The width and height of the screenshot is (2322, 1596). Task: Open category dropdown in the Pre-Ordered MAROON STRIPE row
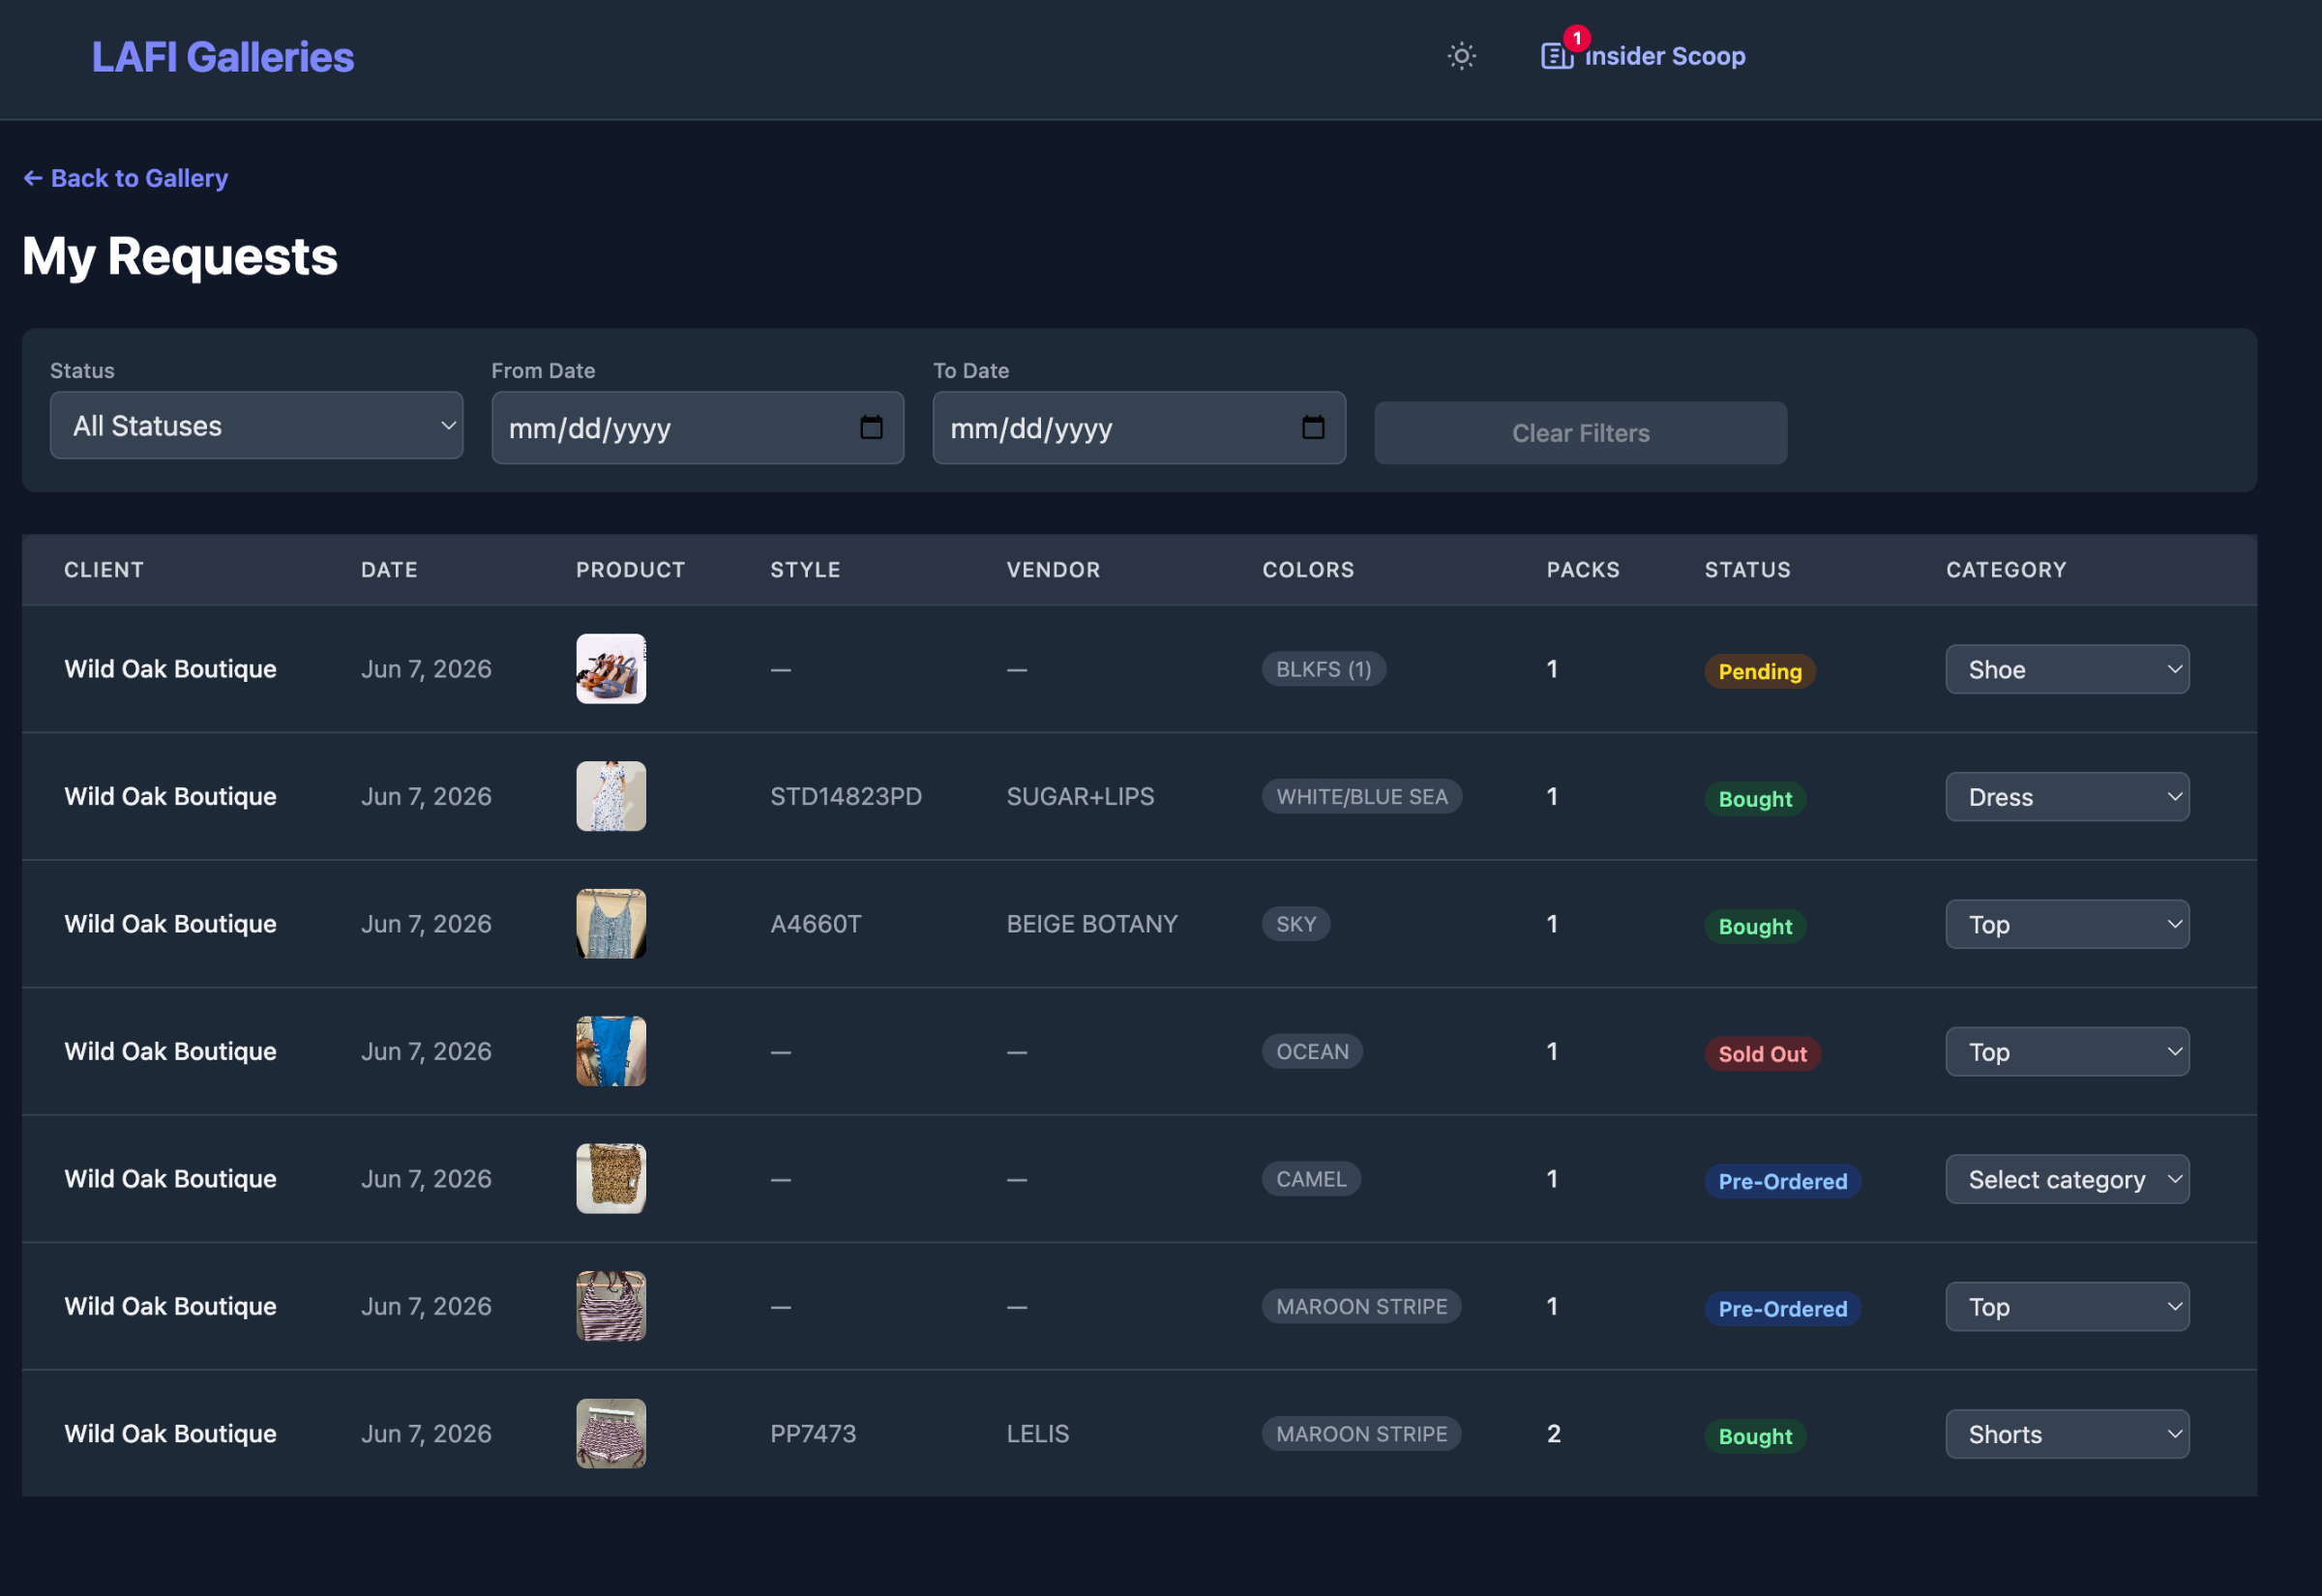[2067, 1306]
